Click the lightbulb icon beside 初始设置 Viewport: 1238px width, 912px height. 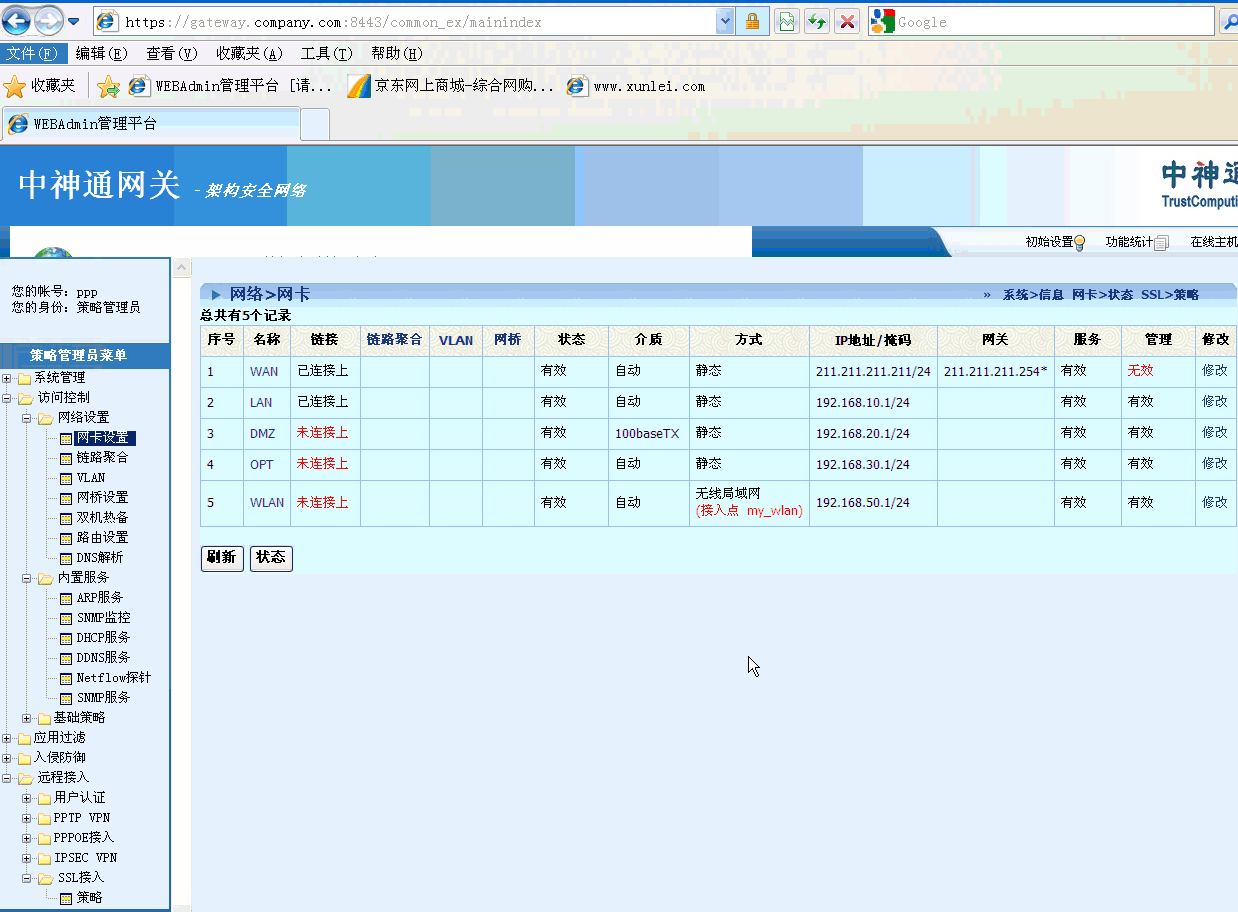(1080, 243)
